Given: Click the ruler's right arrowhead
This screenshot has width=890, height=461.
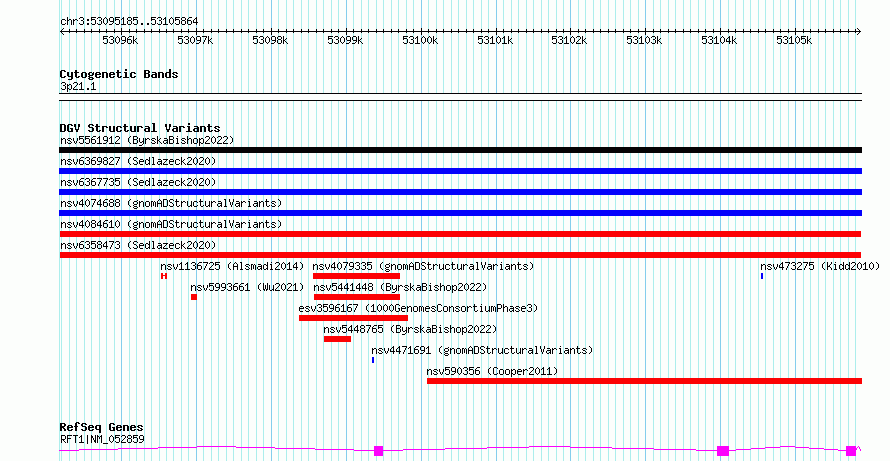Looking at the screenshot, I should (859, 32).
